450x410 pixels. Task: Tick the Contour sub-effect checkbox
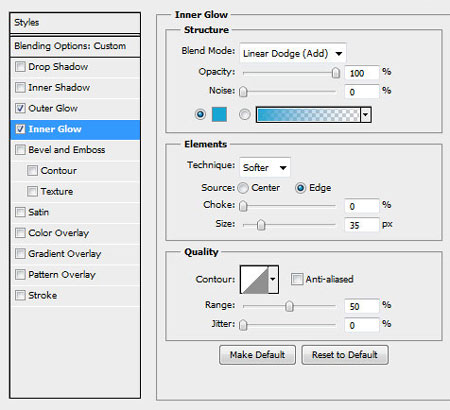pos(32,171)
